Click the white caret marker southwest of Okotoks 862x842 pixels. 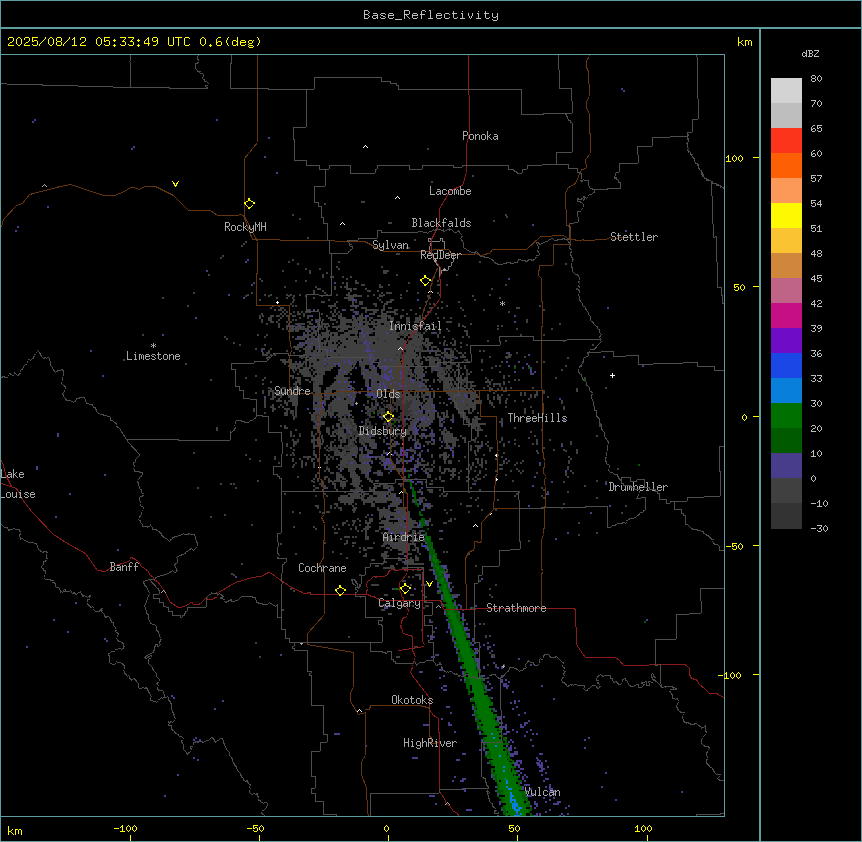359,711
